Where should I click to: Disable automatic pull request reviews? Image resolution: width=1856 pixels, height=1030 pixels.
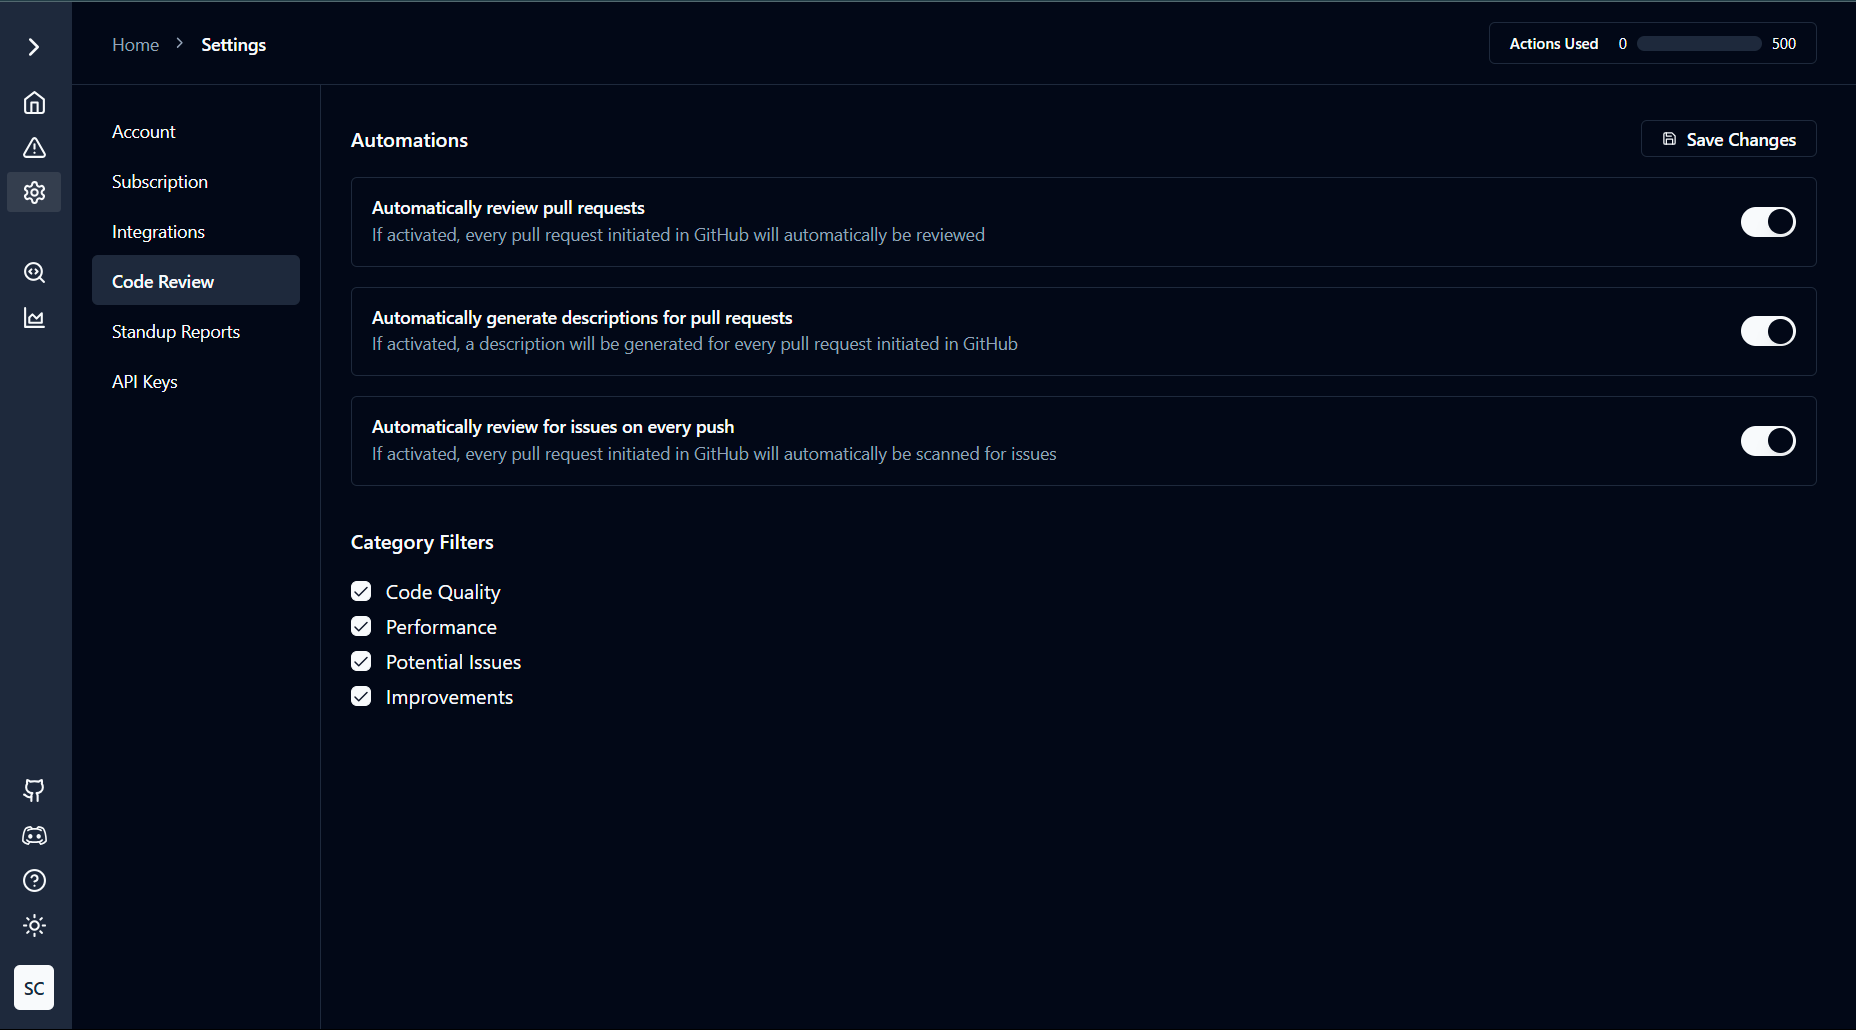1767,222
